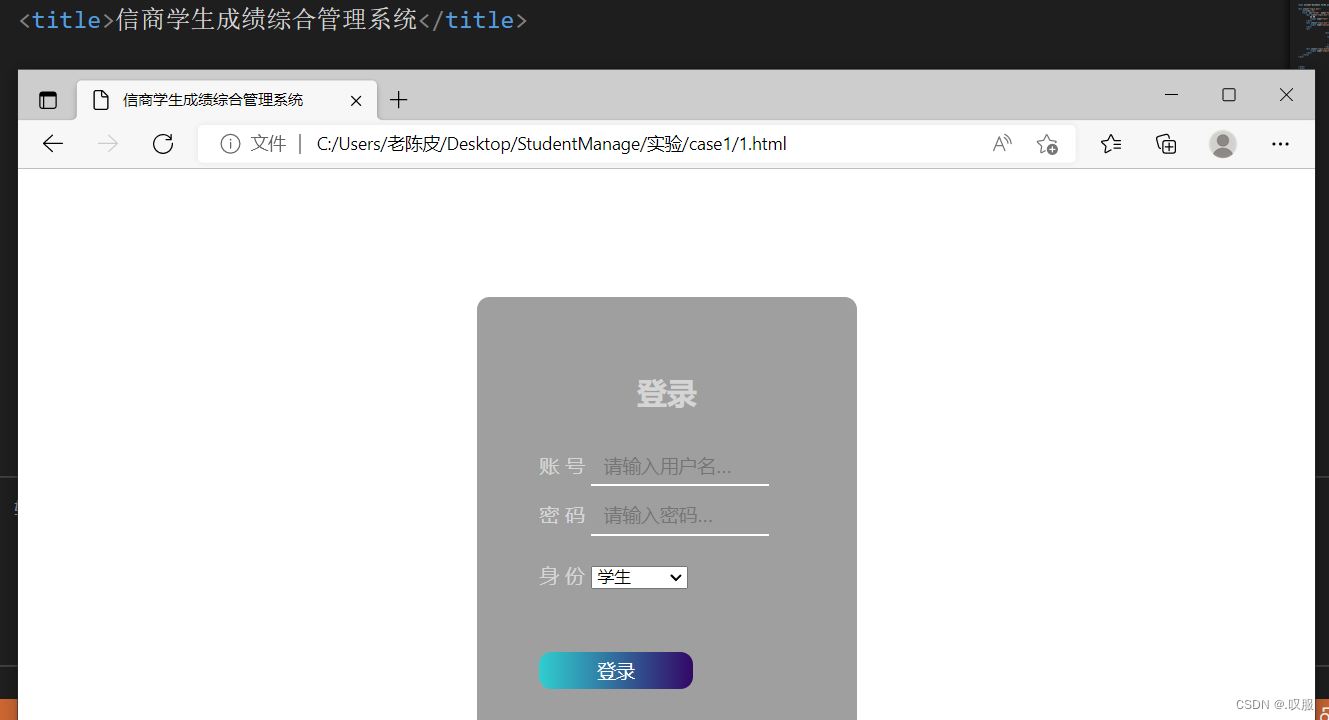Open the vertical tabs panel icon
The width and height of the screenshot is (1329, 720).
point(48,100)
